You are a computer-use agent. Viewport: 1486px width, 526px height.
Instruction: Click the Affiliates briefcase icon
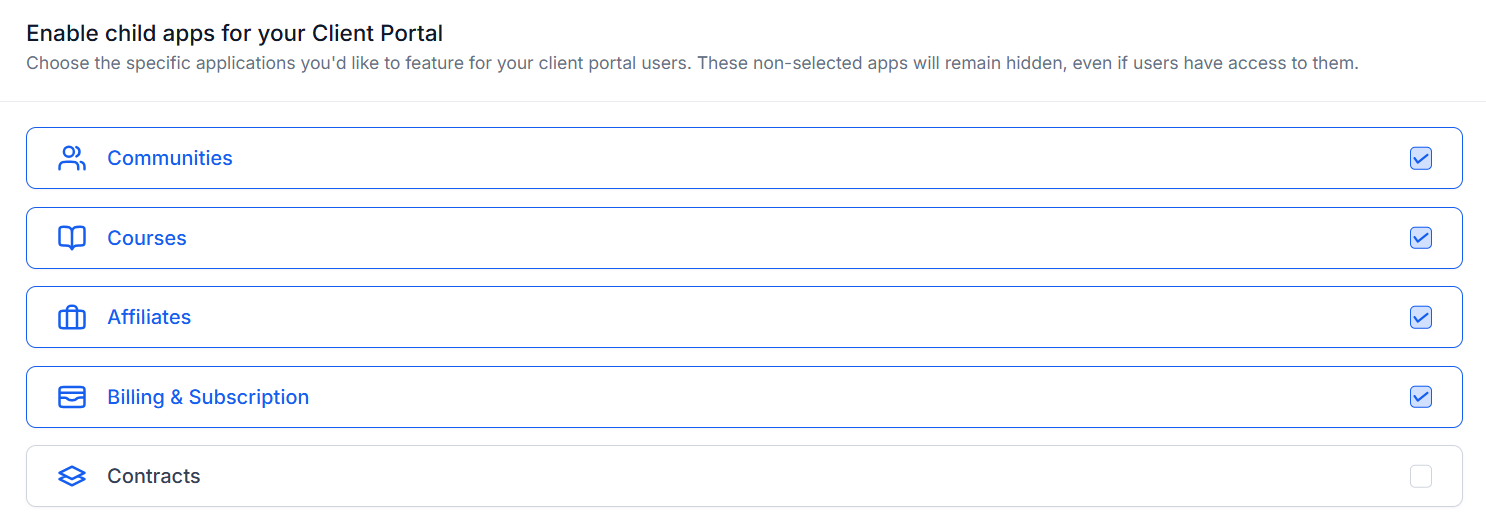pos(72,317)
